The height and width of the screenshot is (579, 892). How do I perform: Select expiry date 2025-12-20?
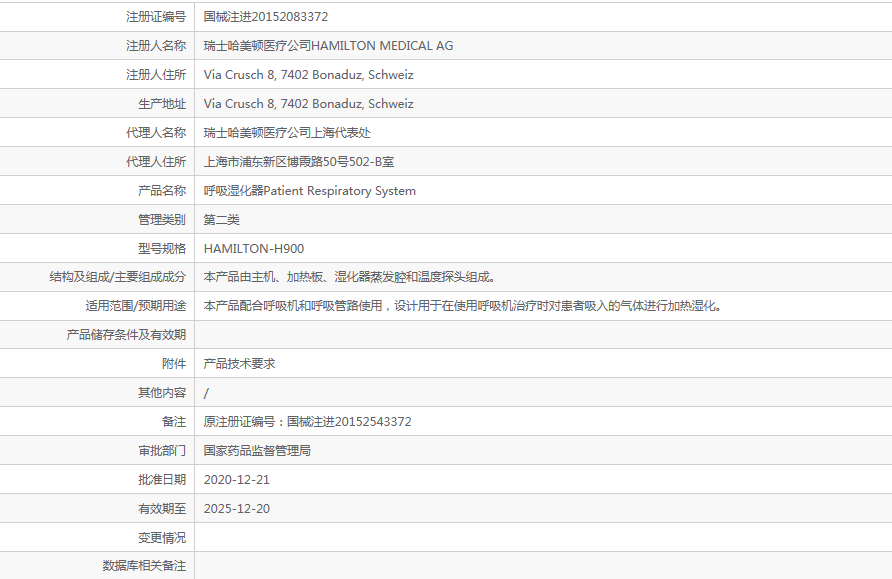coord(237,509)
